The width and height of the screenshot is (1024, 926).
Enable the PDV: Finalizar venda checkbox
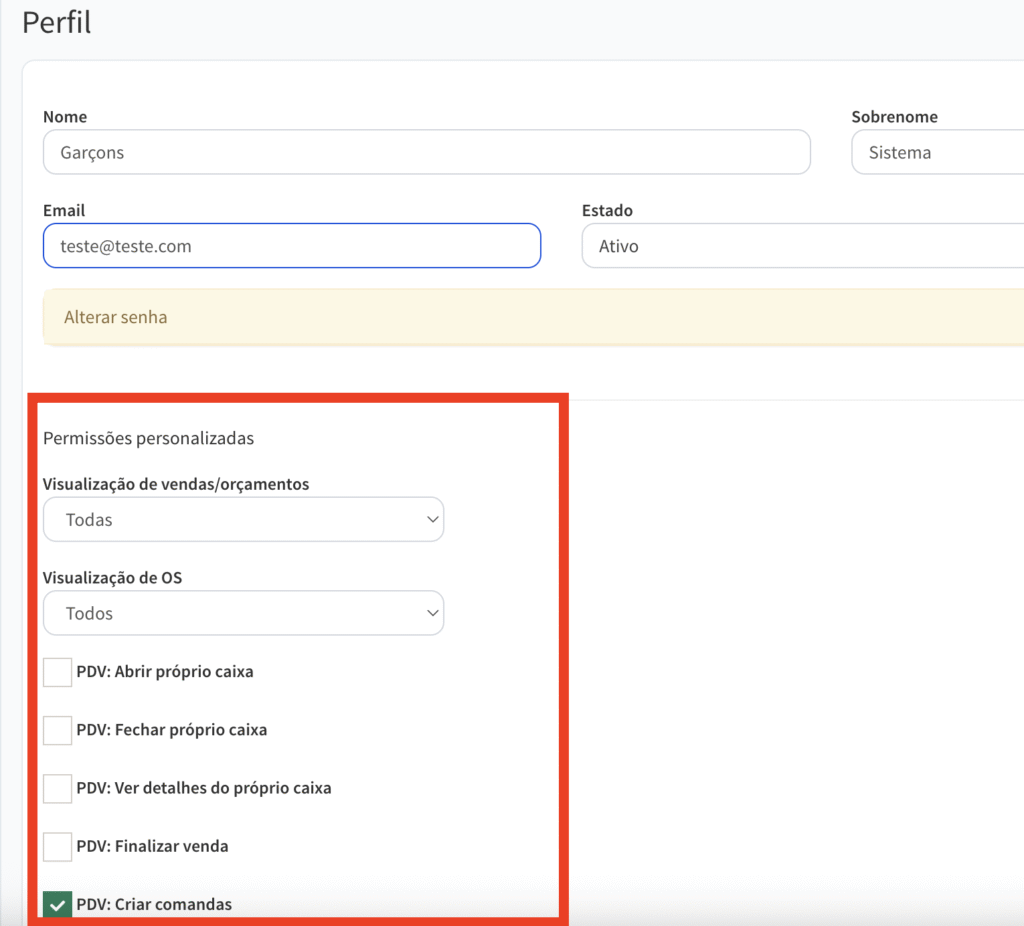tap(57, 846)
